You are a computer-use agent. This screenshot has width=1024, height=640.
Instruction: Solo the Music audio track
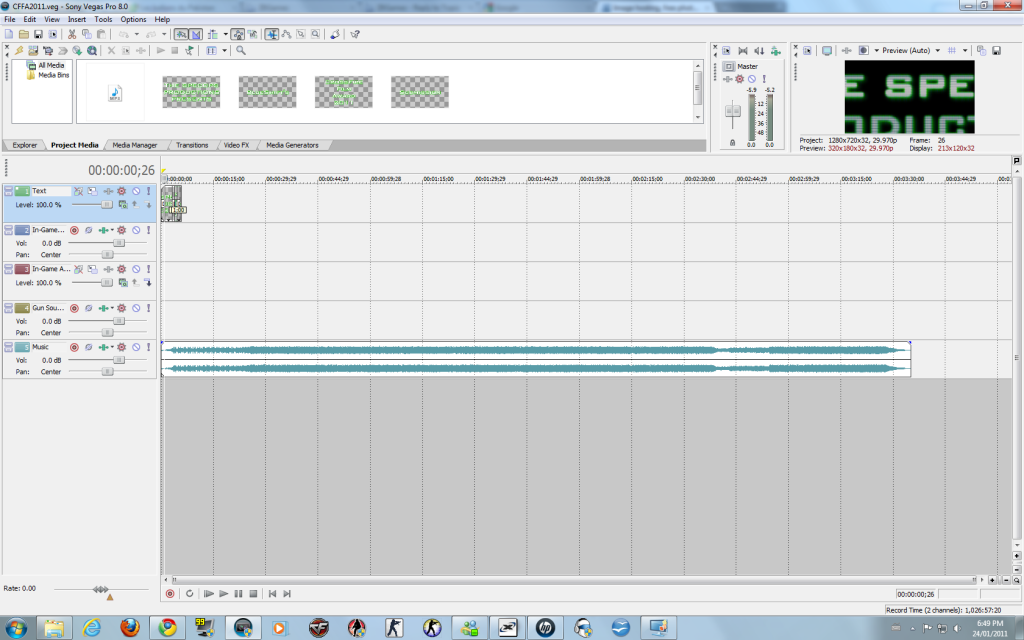(149, 347)
